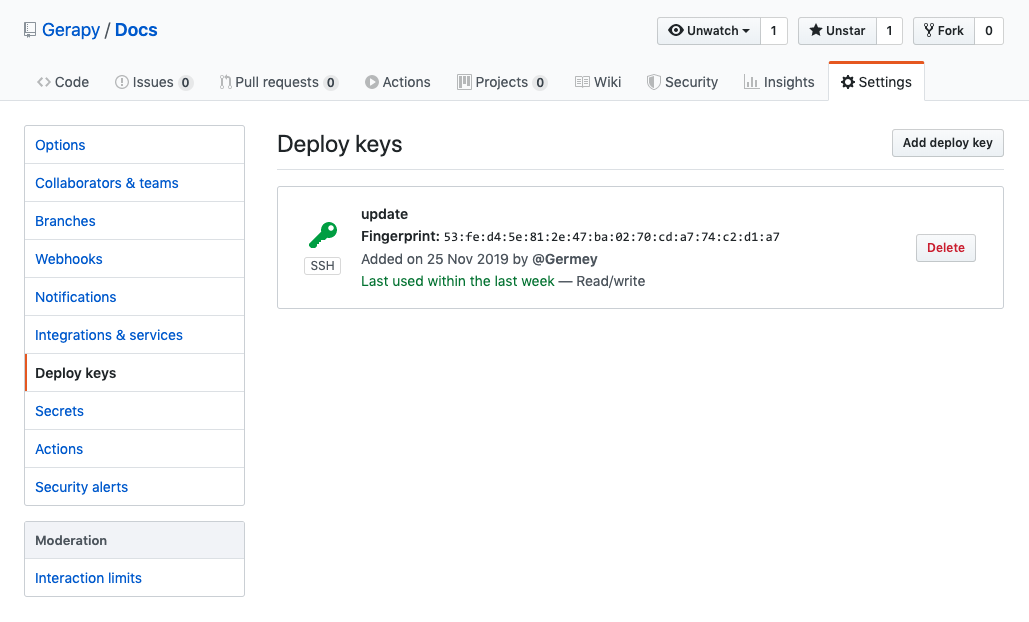Open the Insights tab
This screenshot has width=1029, height=622.
pos(779,82)
